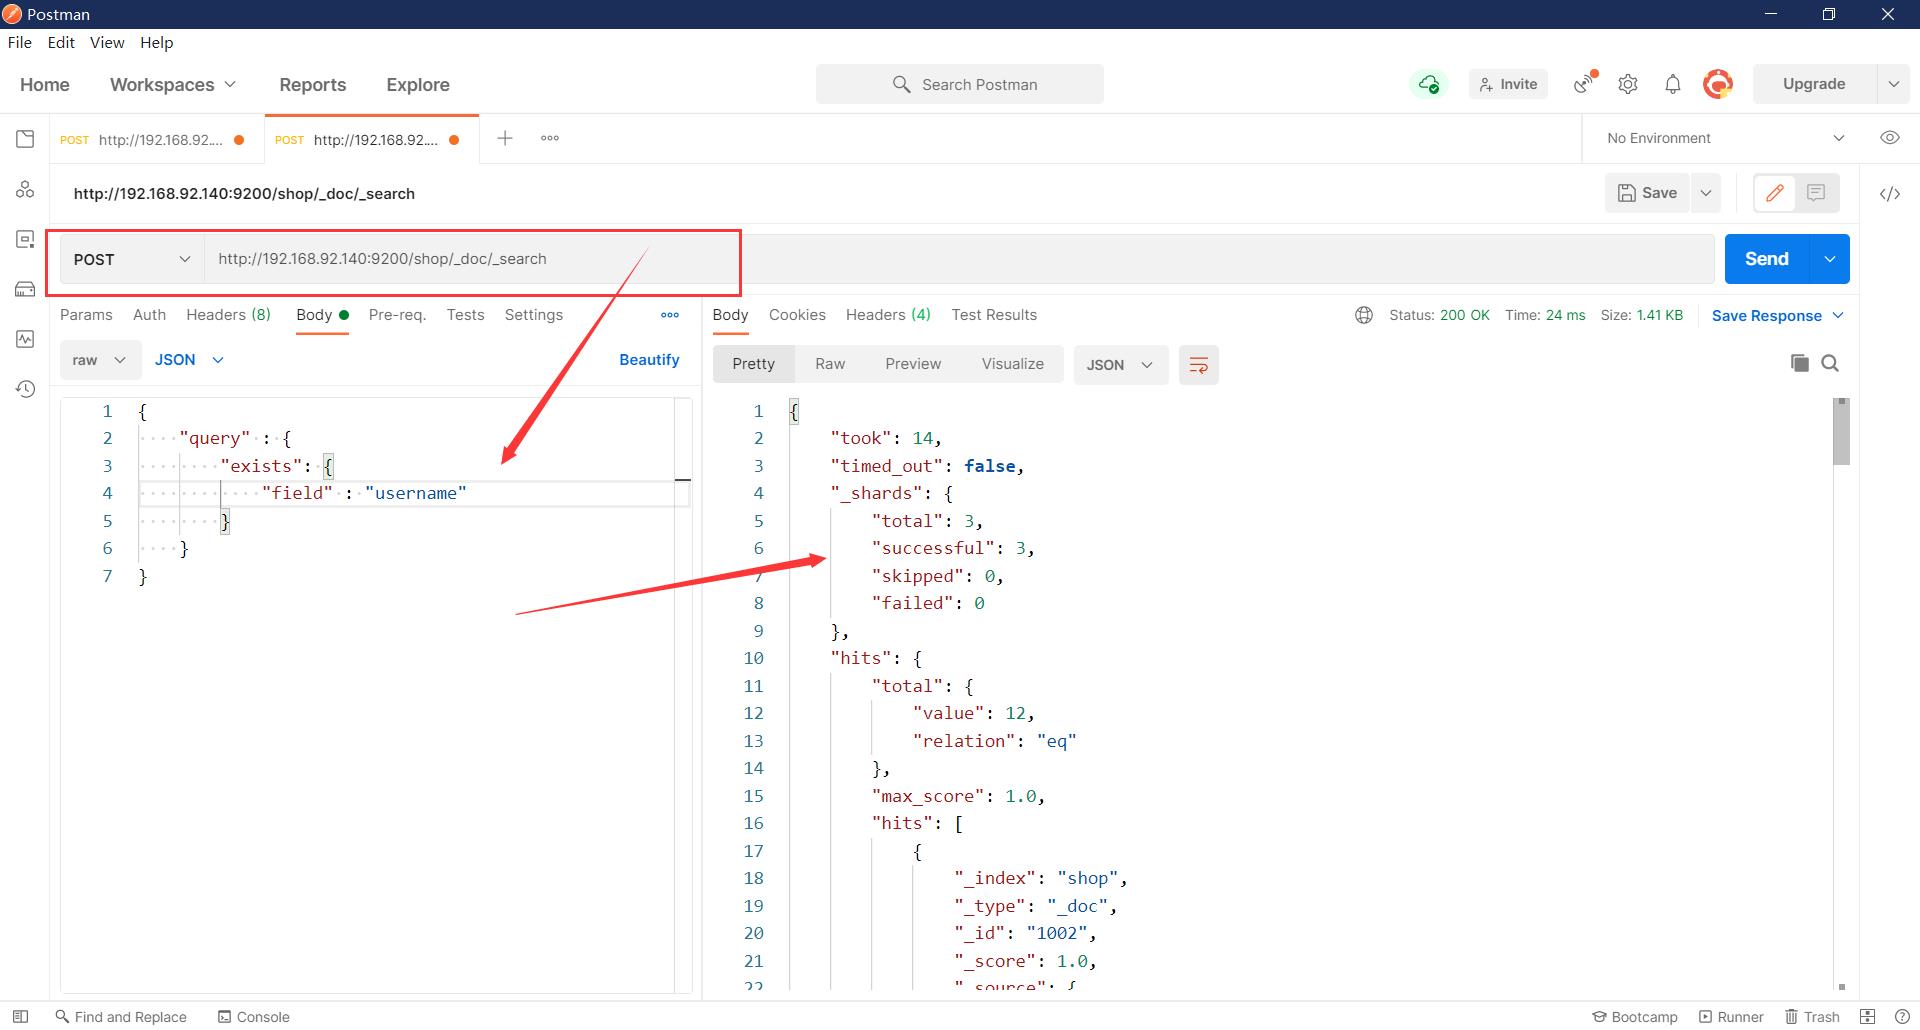Image resolution: width=1920 pixels, height=1030 pixels.
Task: Open the Edit menu
Action: [x=61, y=42]
